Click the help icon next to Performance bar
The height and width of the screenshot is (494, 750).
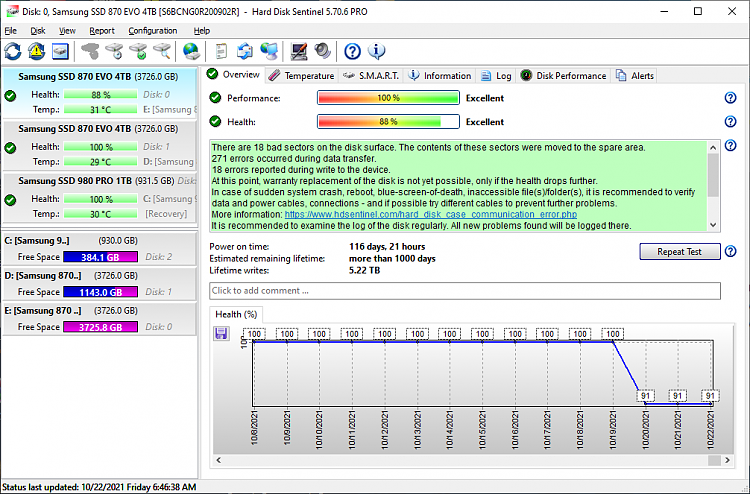(730, 98)
